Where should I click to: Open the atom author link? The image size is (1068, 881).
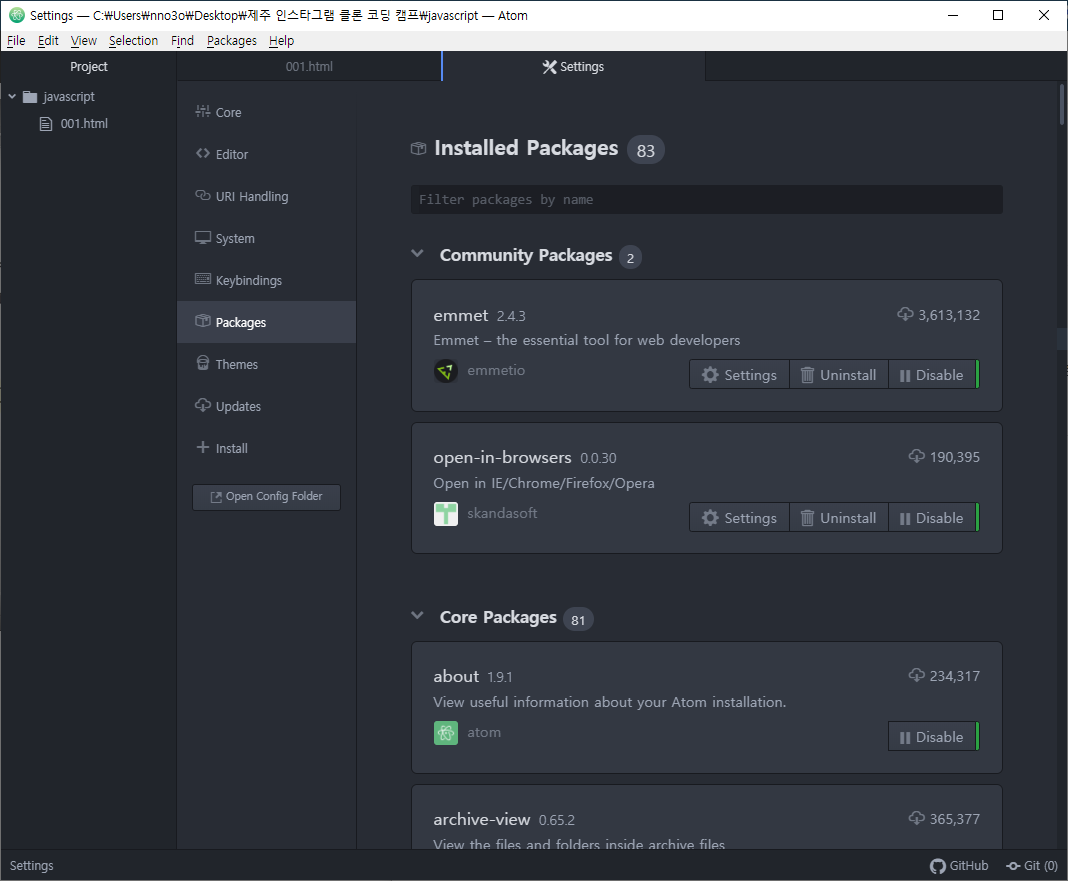(484, 732)
